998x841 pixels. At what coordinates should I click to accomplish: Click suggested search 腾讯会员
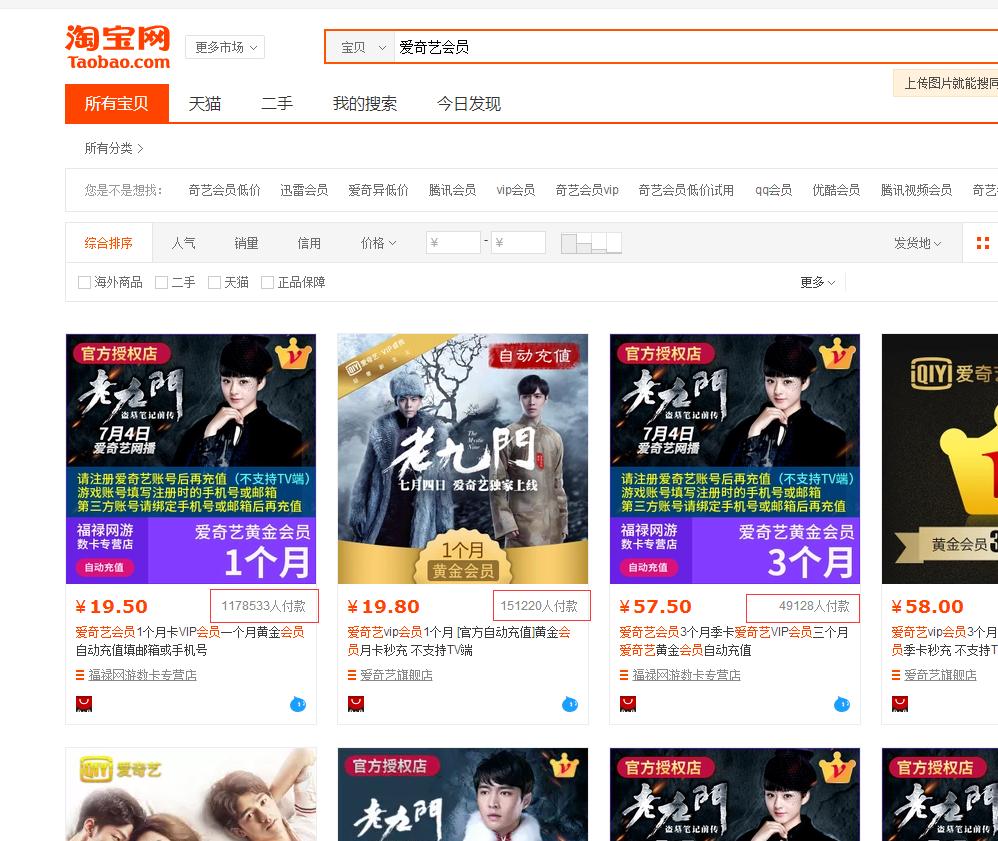[452, 190]
